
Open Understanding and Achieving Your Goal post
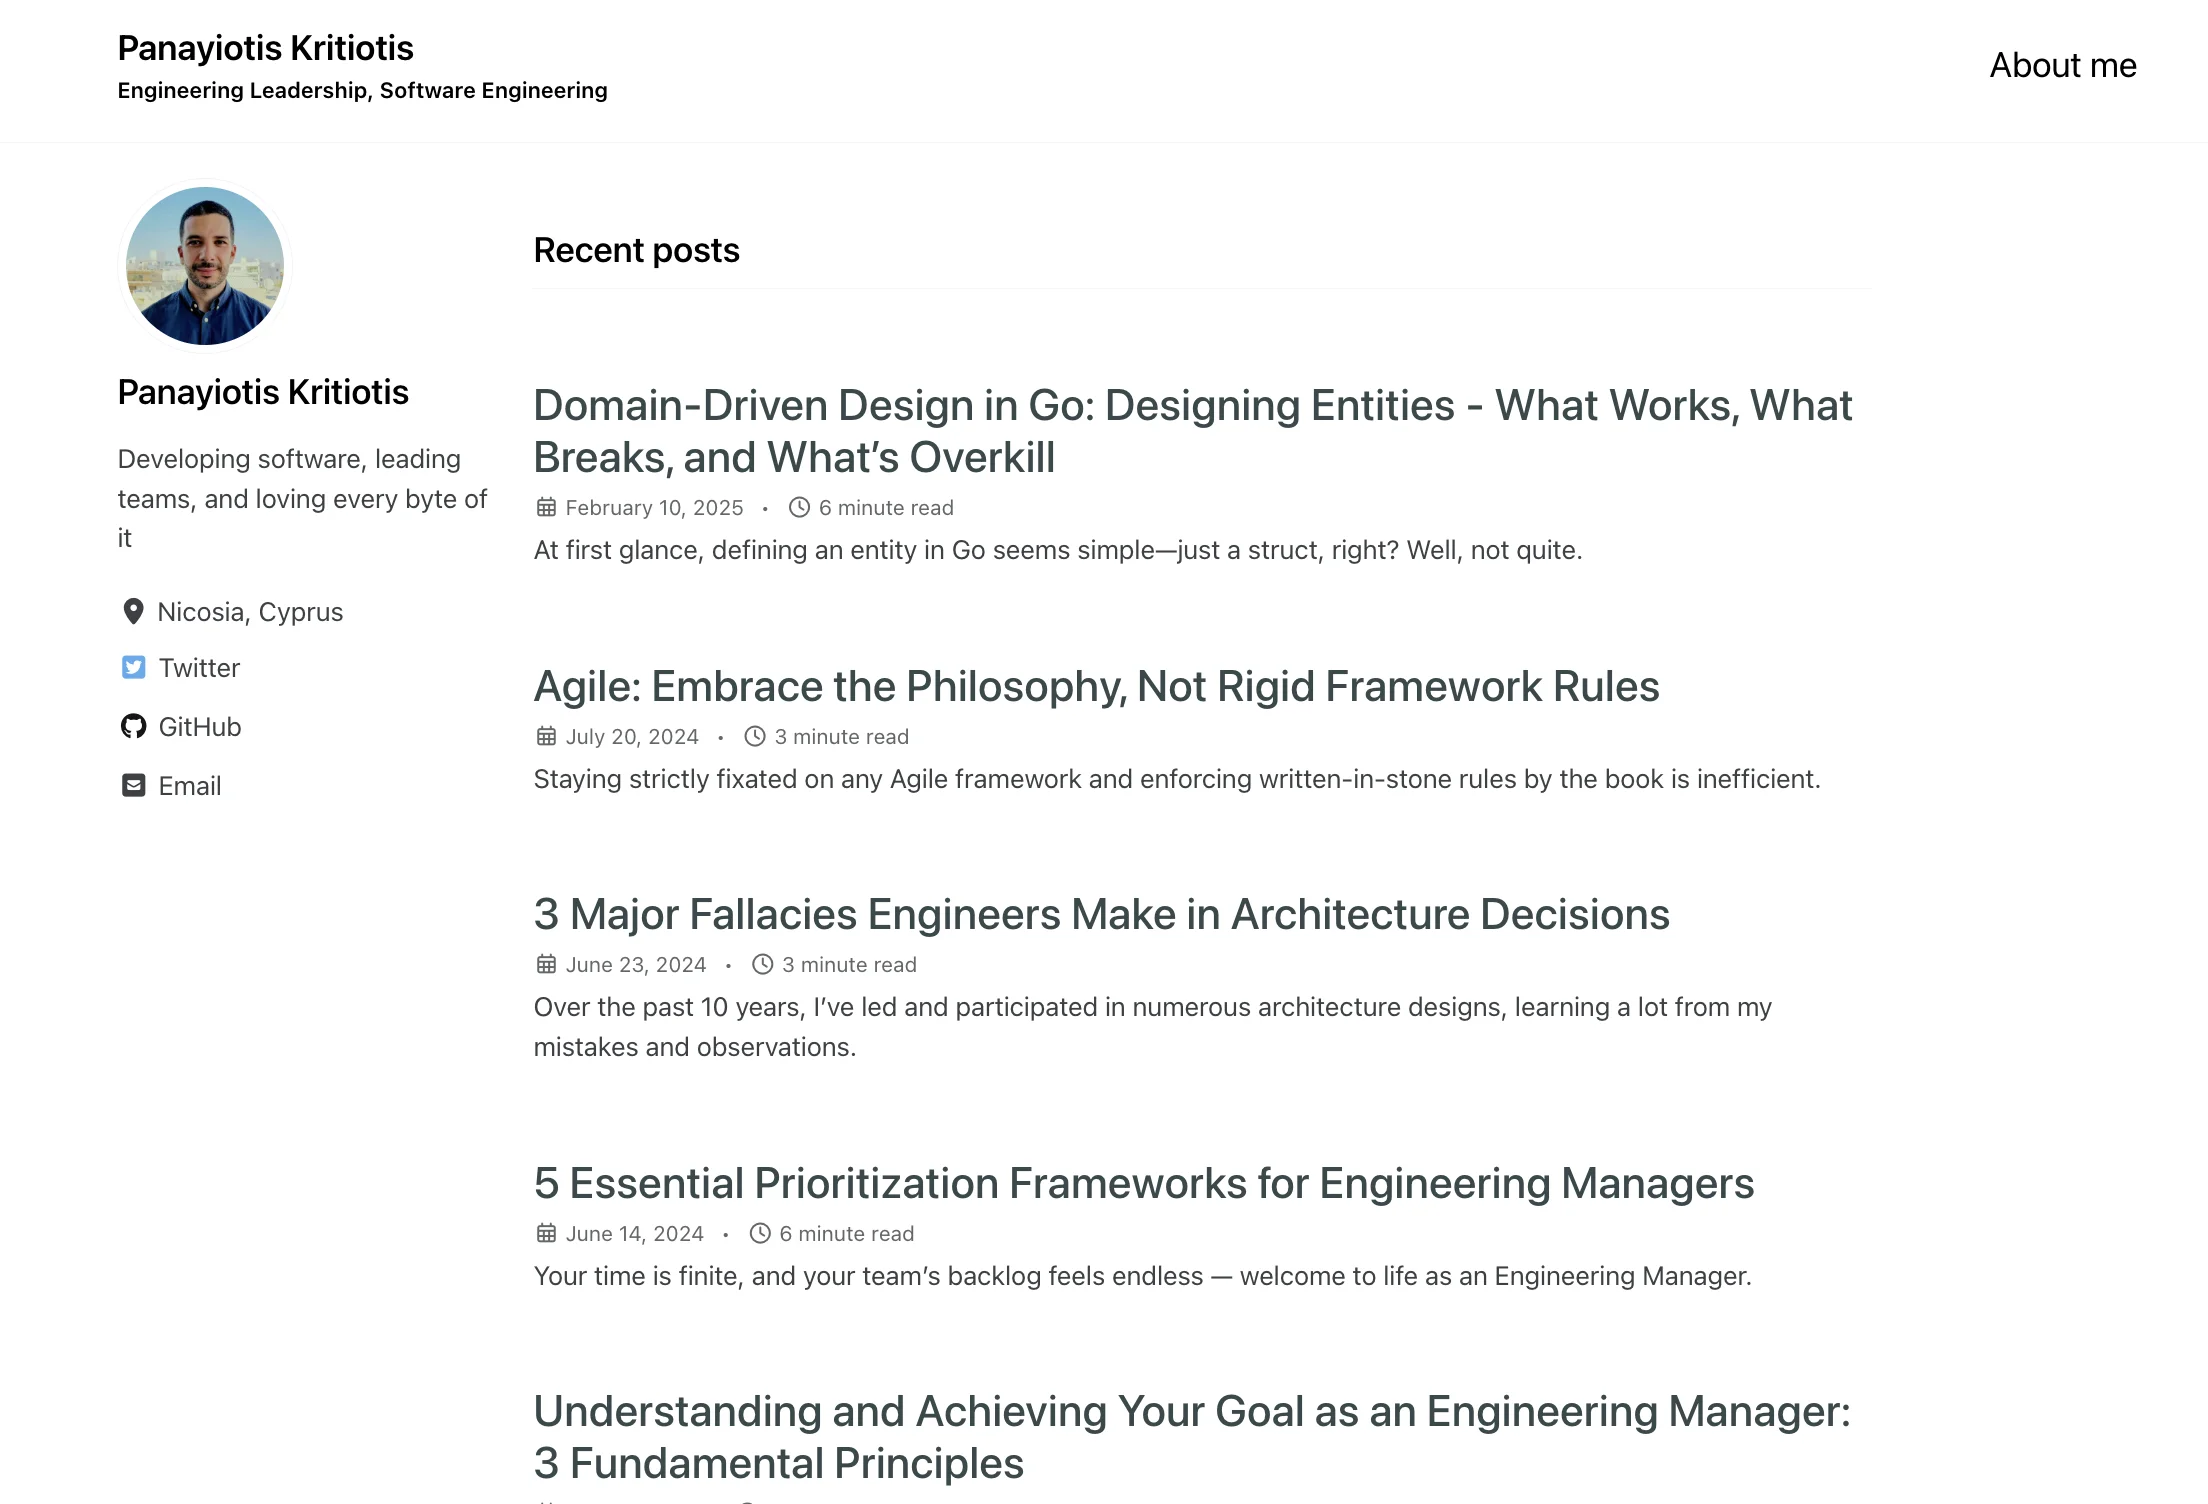tap(1192, 1438)
